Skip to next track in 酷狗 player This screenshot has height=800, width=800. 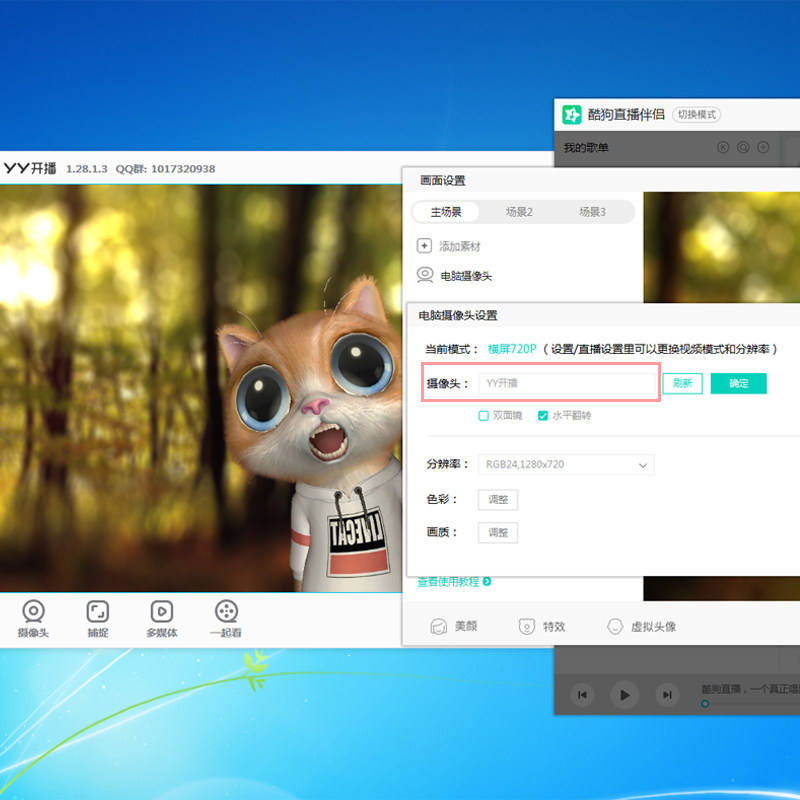(667, 694)
